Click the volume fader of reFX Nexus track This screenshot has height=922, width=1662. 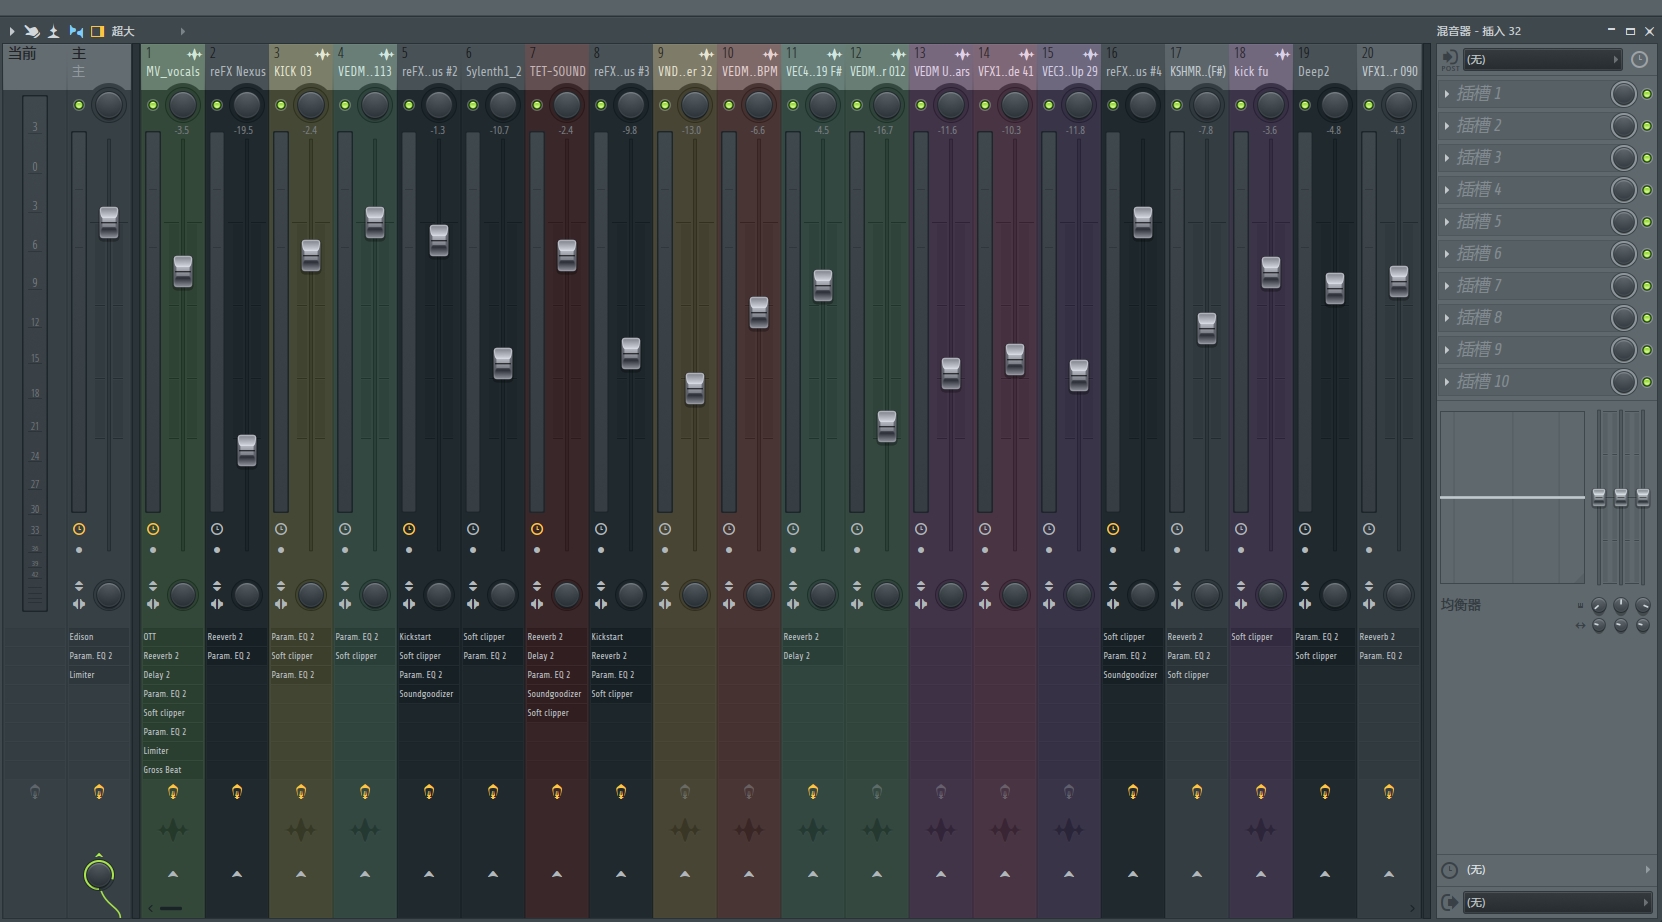pyautogui.click(x=247, y=450)
